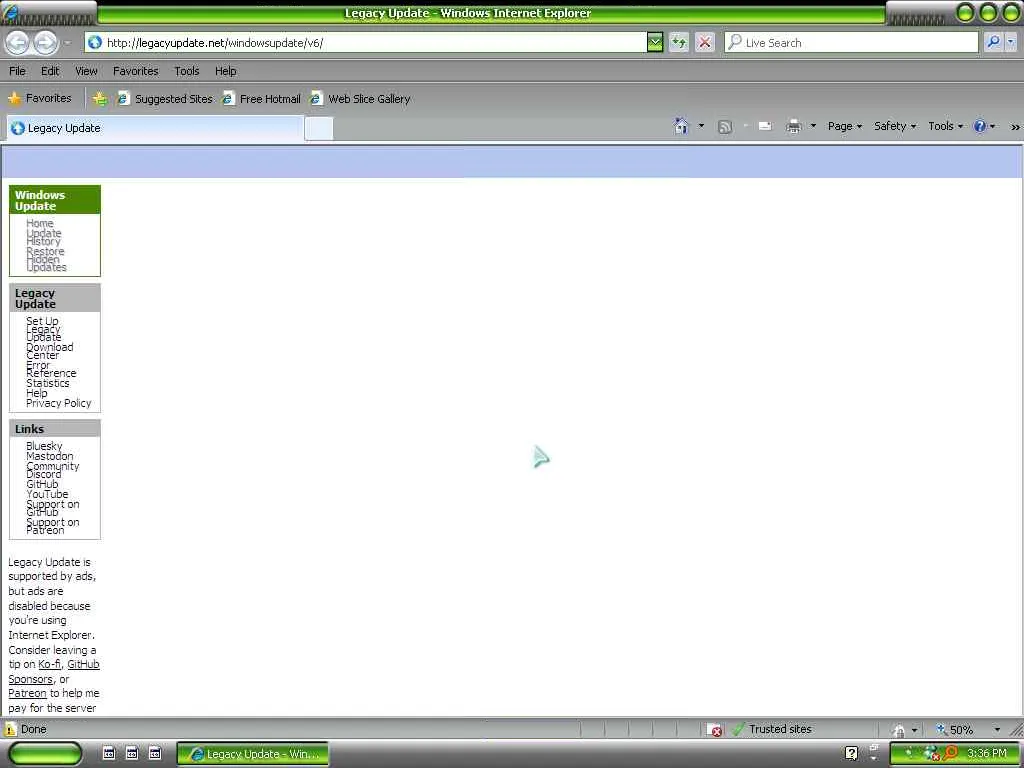The image size is (1024, 768).
Task: Open the Update History link
Action: coord(44,237)
